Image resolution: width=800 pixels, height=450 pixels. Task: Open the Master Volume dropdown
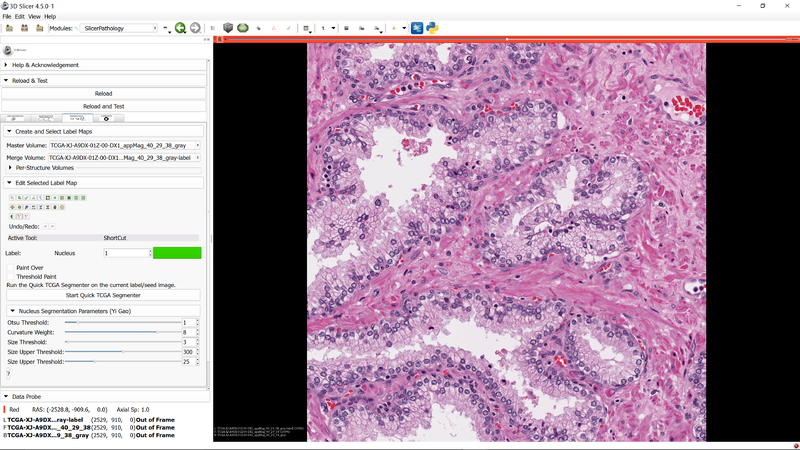pyautogui.click(x=124, y=145)
